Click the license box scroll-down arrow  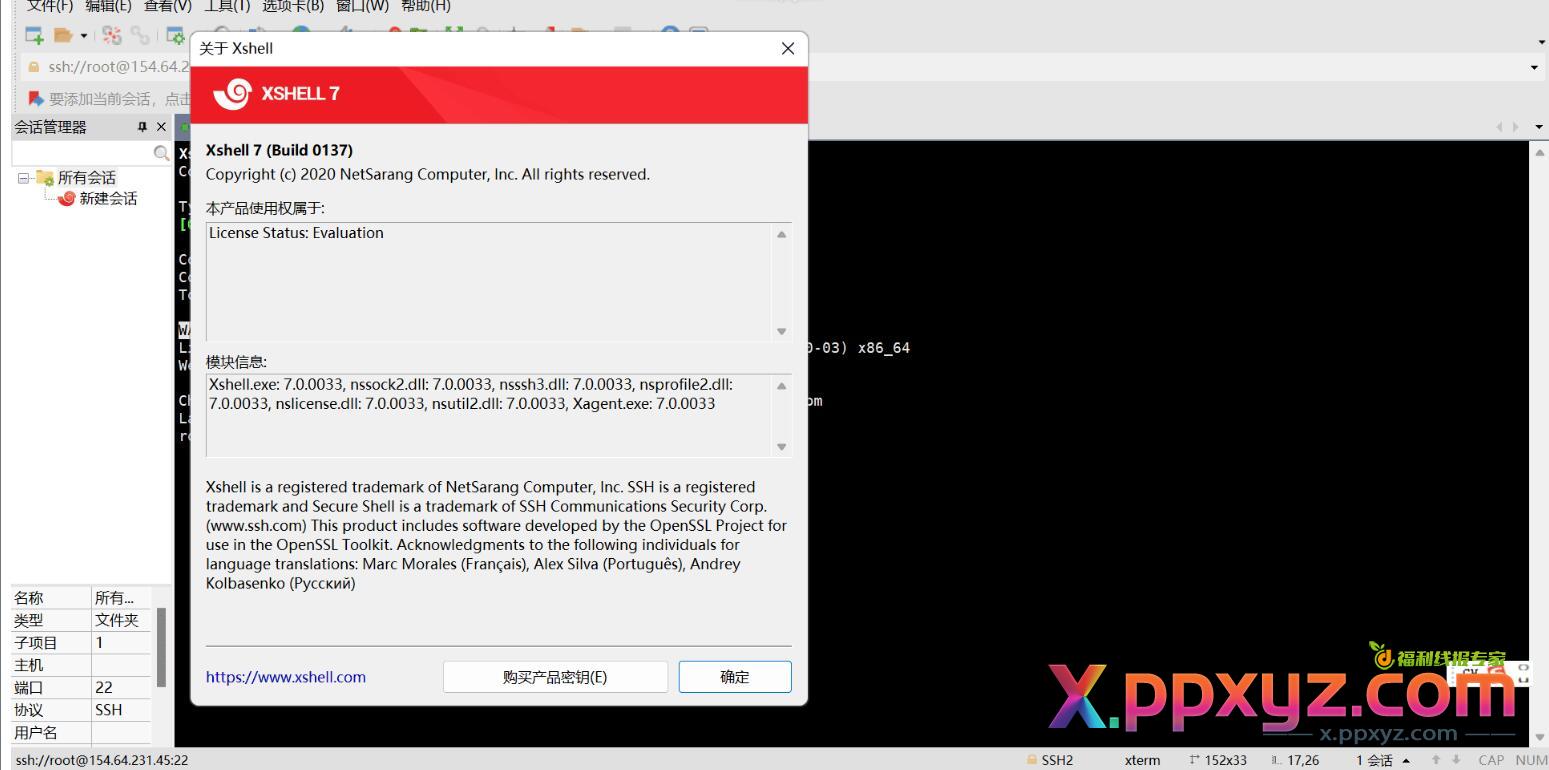(x=782, y=331)
